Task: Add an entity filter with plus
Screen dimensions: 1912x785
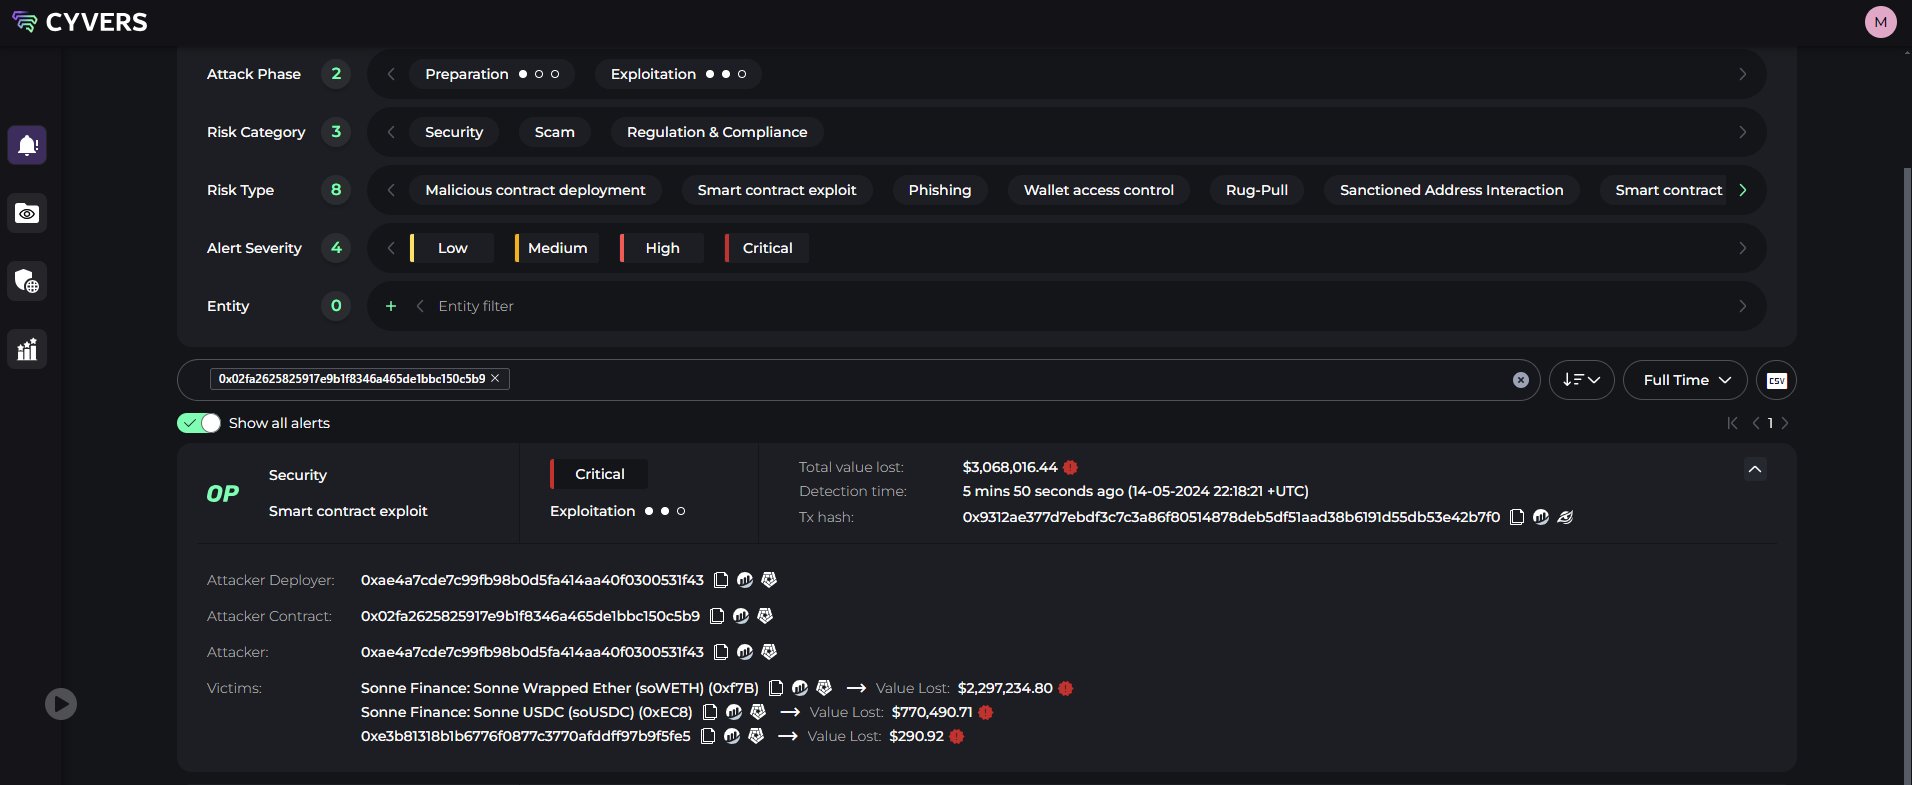Action: coord(391,306)
